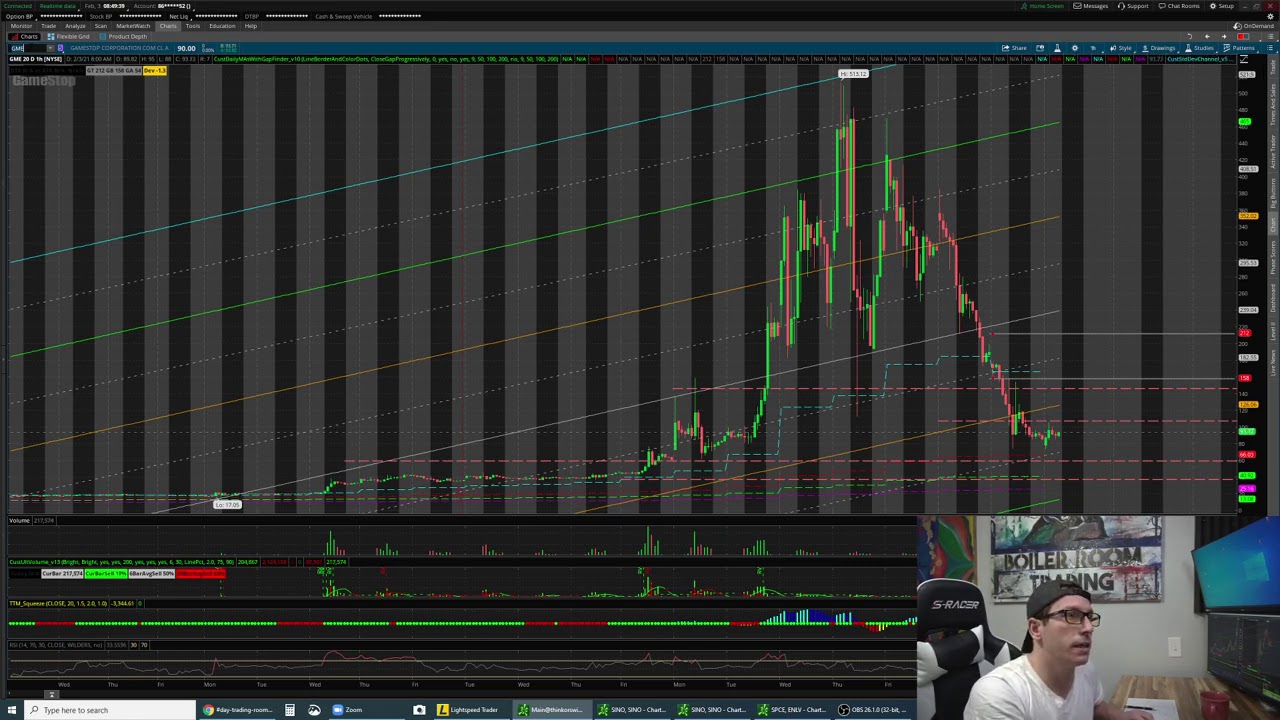This screenshot has height=720, width=1280.
Task: Click the CurBarSell green label
Action: 106,574
